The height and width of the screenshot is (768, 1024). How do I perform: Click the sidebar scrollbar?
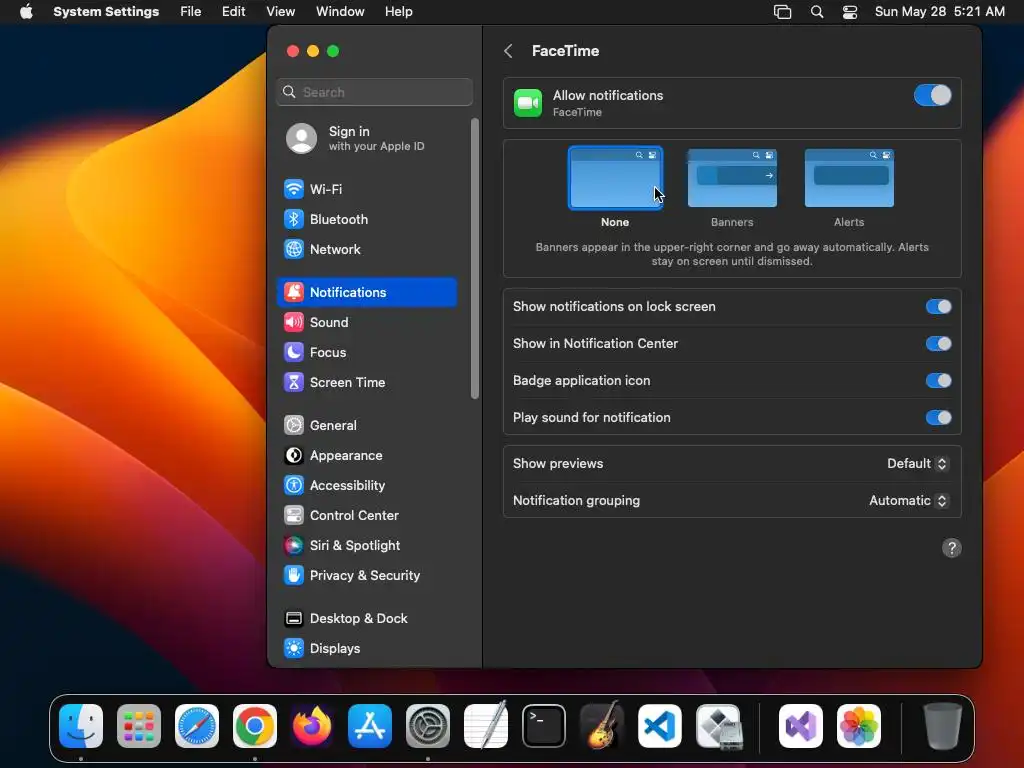475,259
